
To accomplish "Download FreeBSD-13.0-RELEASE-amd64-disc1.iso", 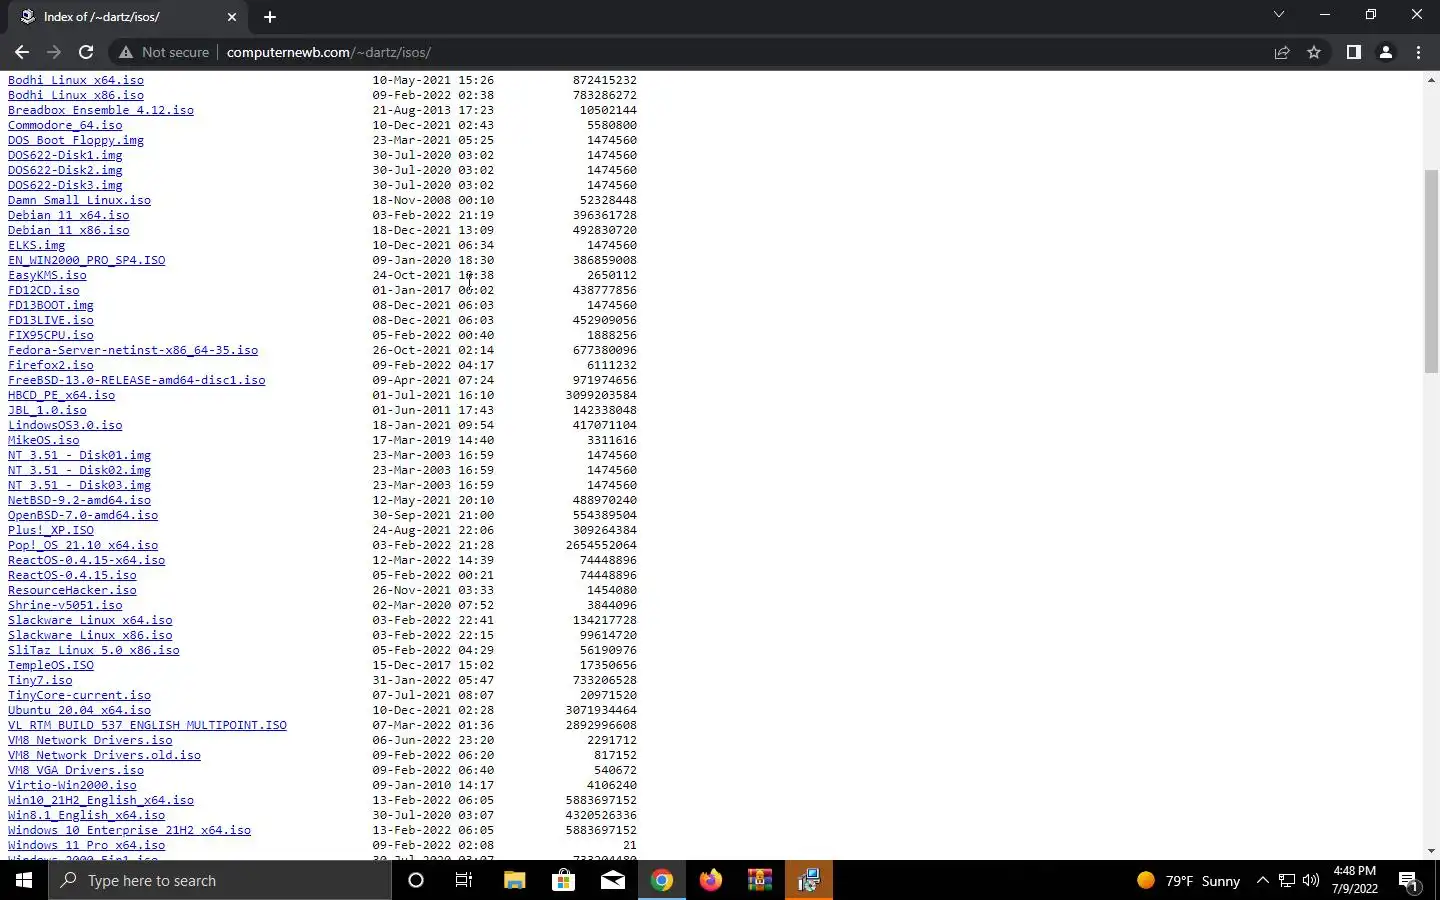I will click(x=137, y=380).
